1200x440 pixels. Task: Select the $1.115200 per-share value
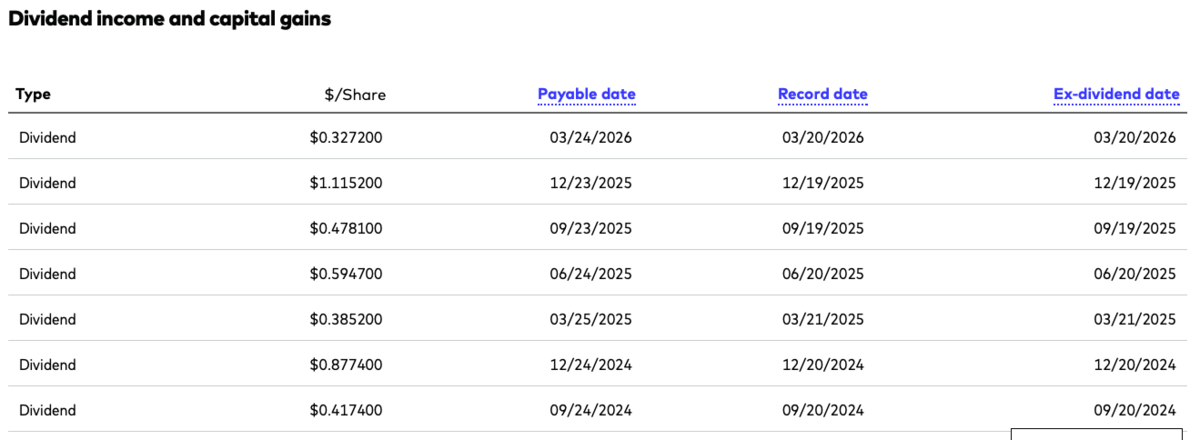pyautogui.click(x=346, y=183)
